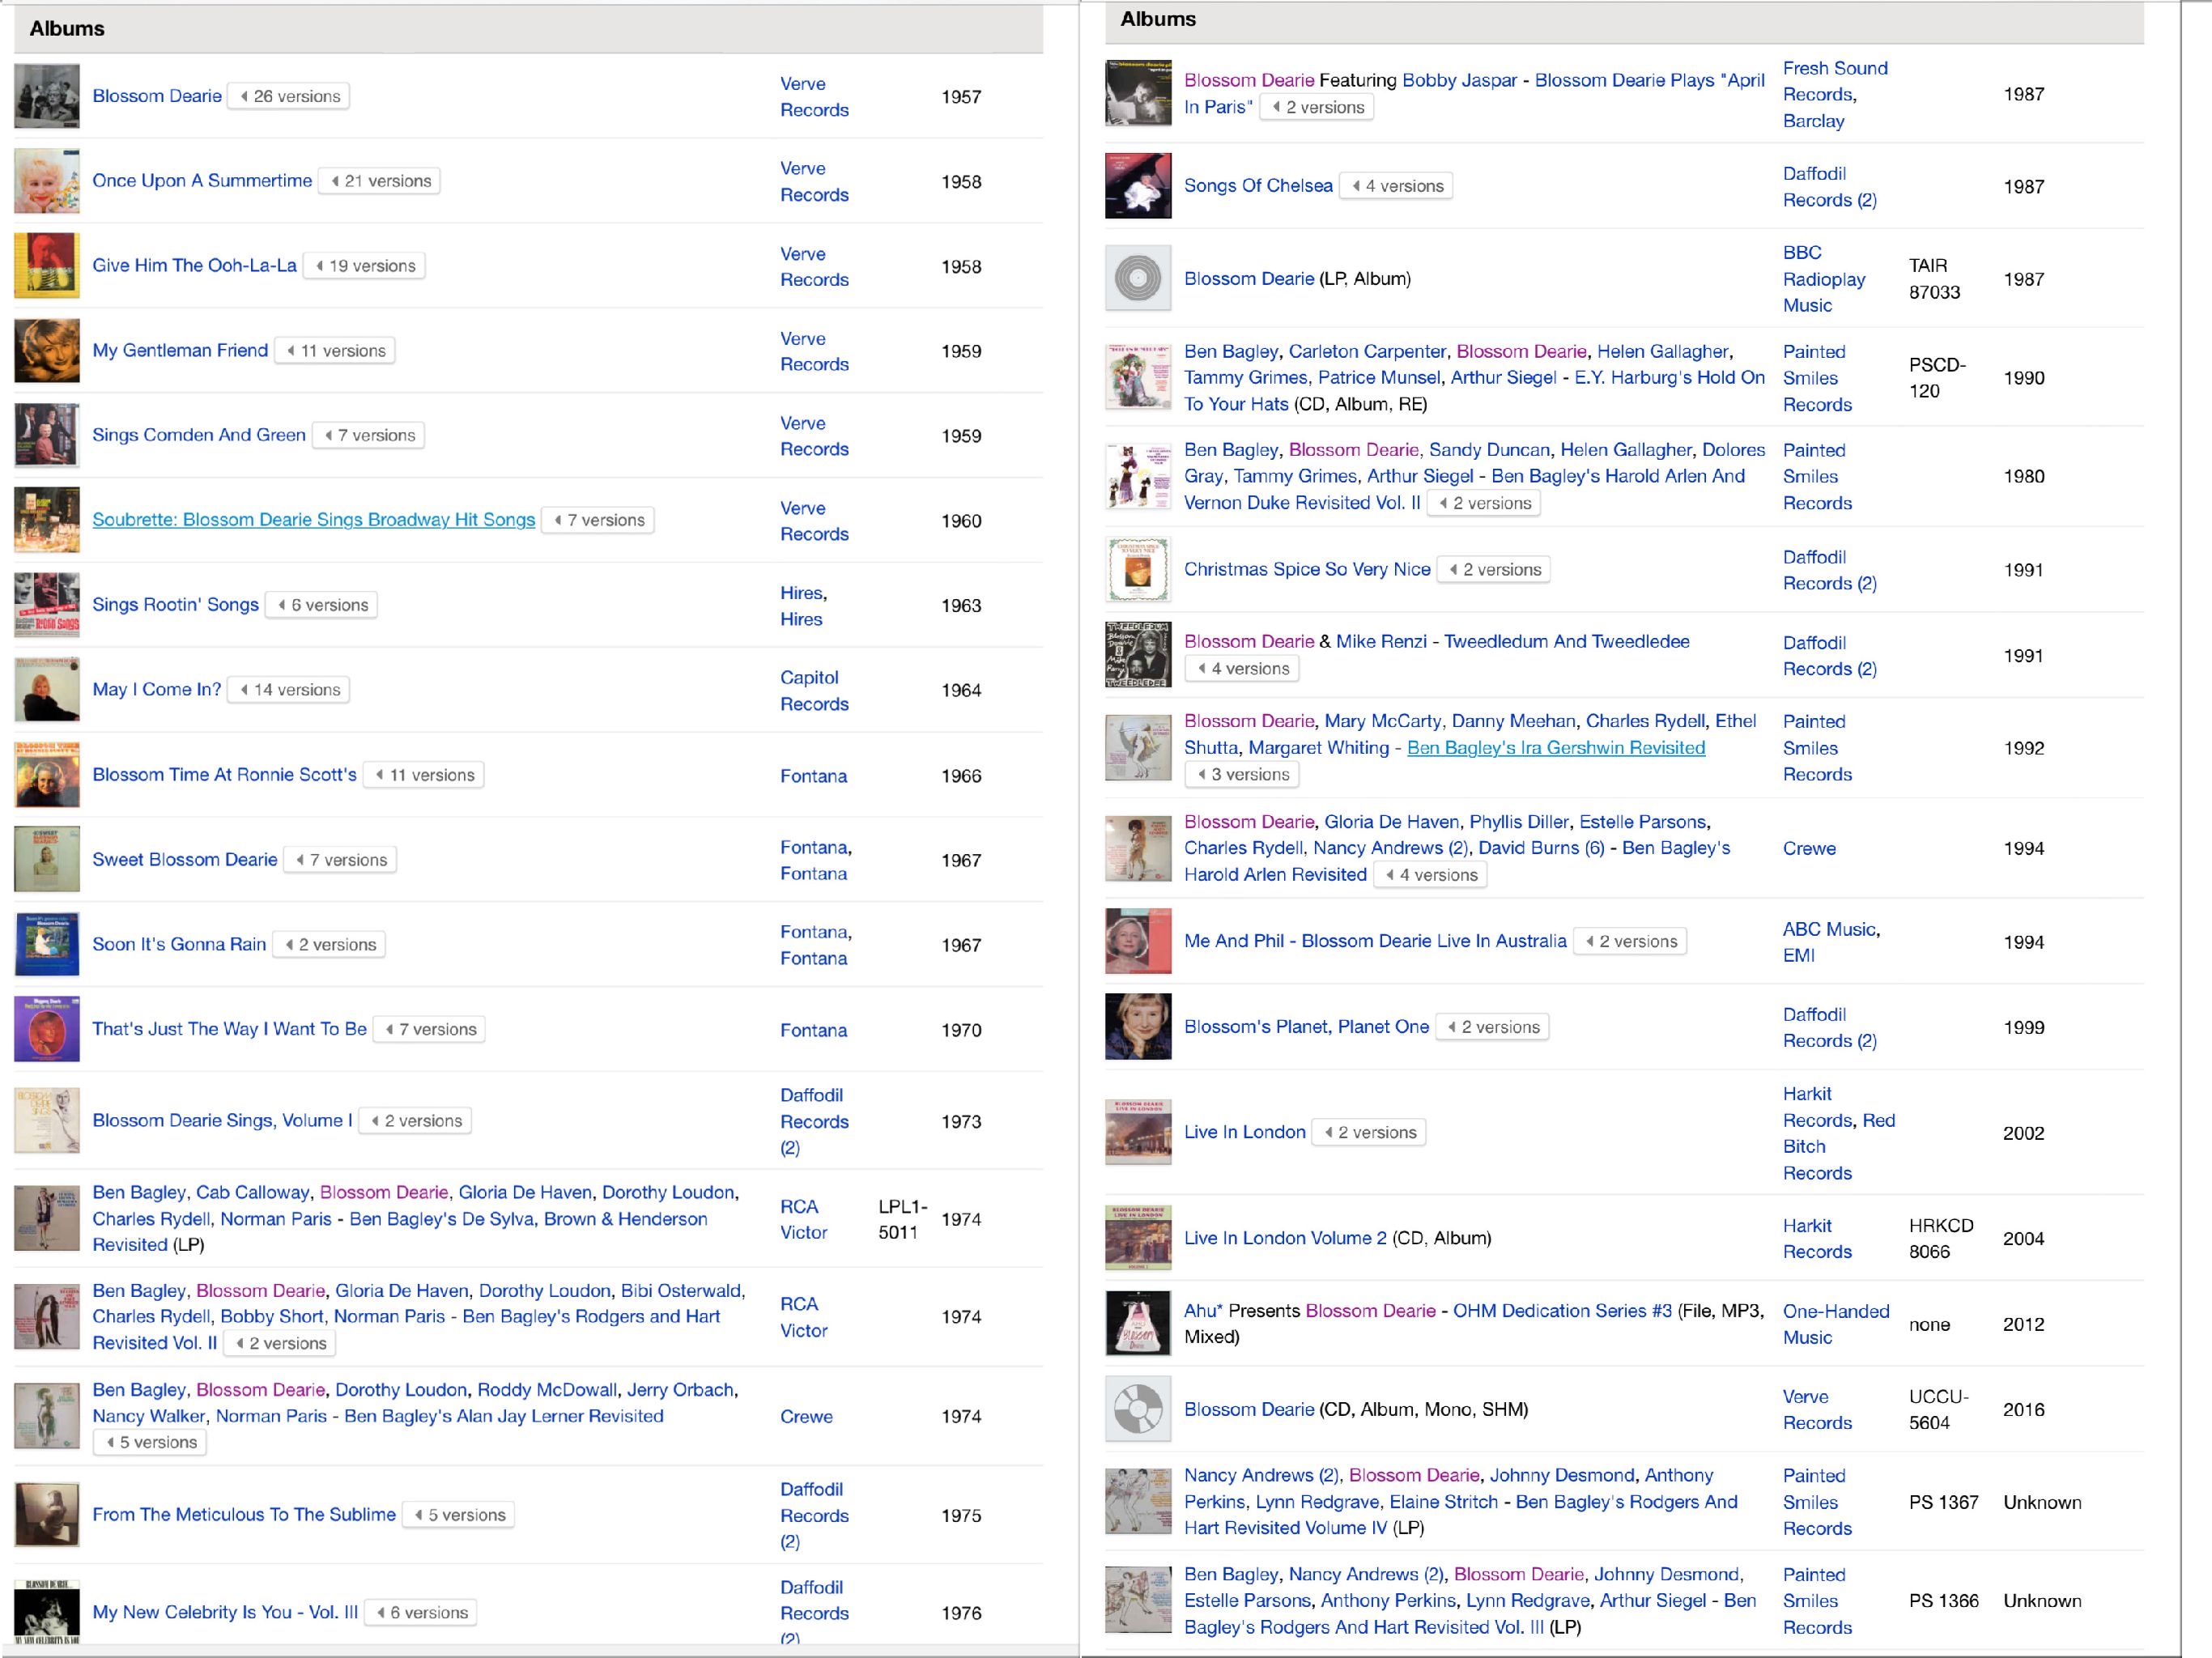Expand the 21 versions of Once Upon A Summertime

coord(379,181)
